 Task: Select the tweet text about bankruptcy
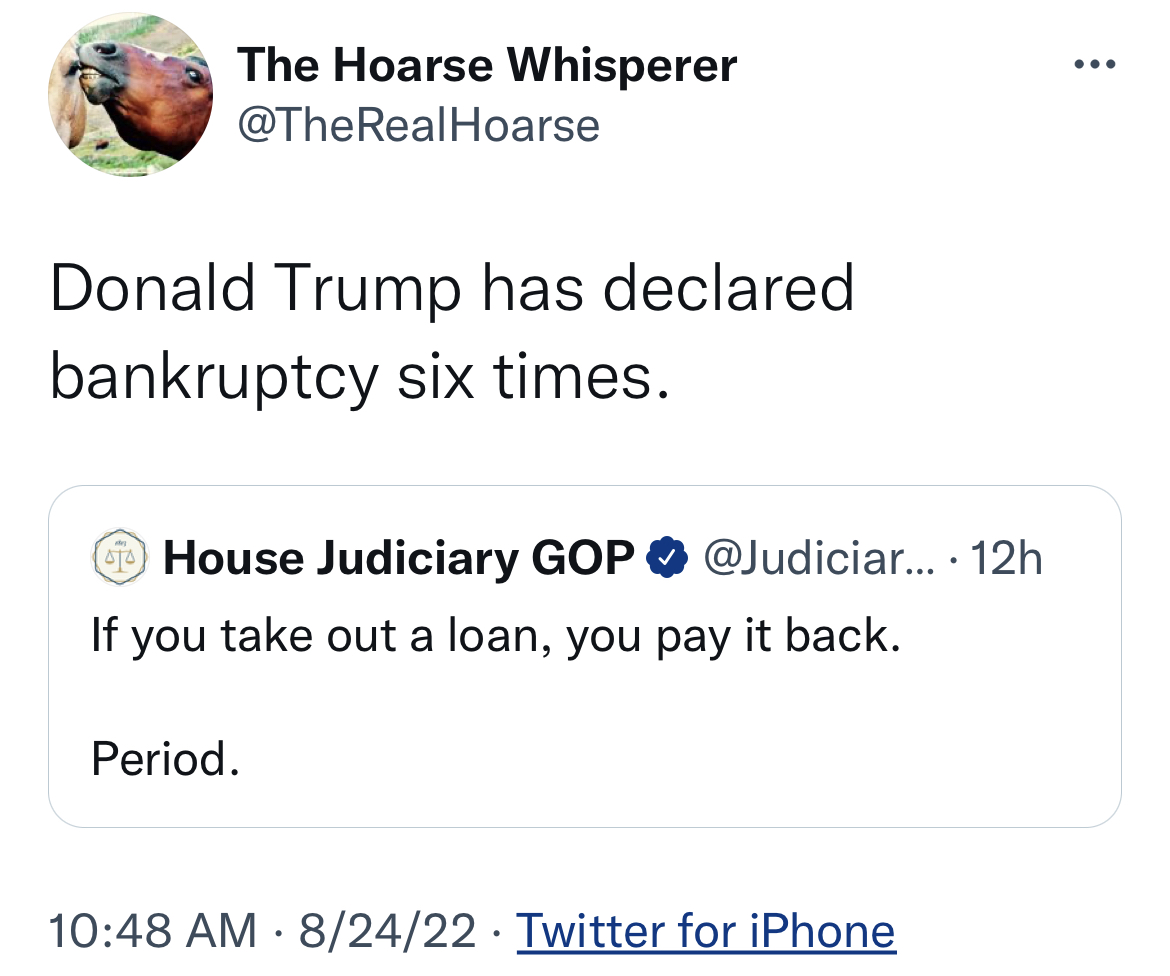click(450, 330)
